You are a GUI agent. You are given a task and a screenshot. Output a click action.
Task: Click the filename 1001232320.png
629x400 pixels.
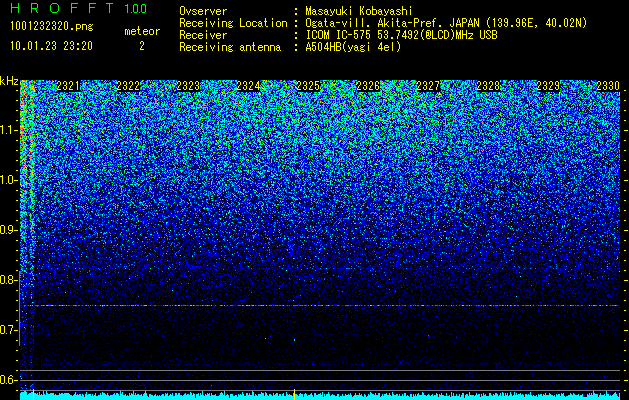(x=52, y=26)
